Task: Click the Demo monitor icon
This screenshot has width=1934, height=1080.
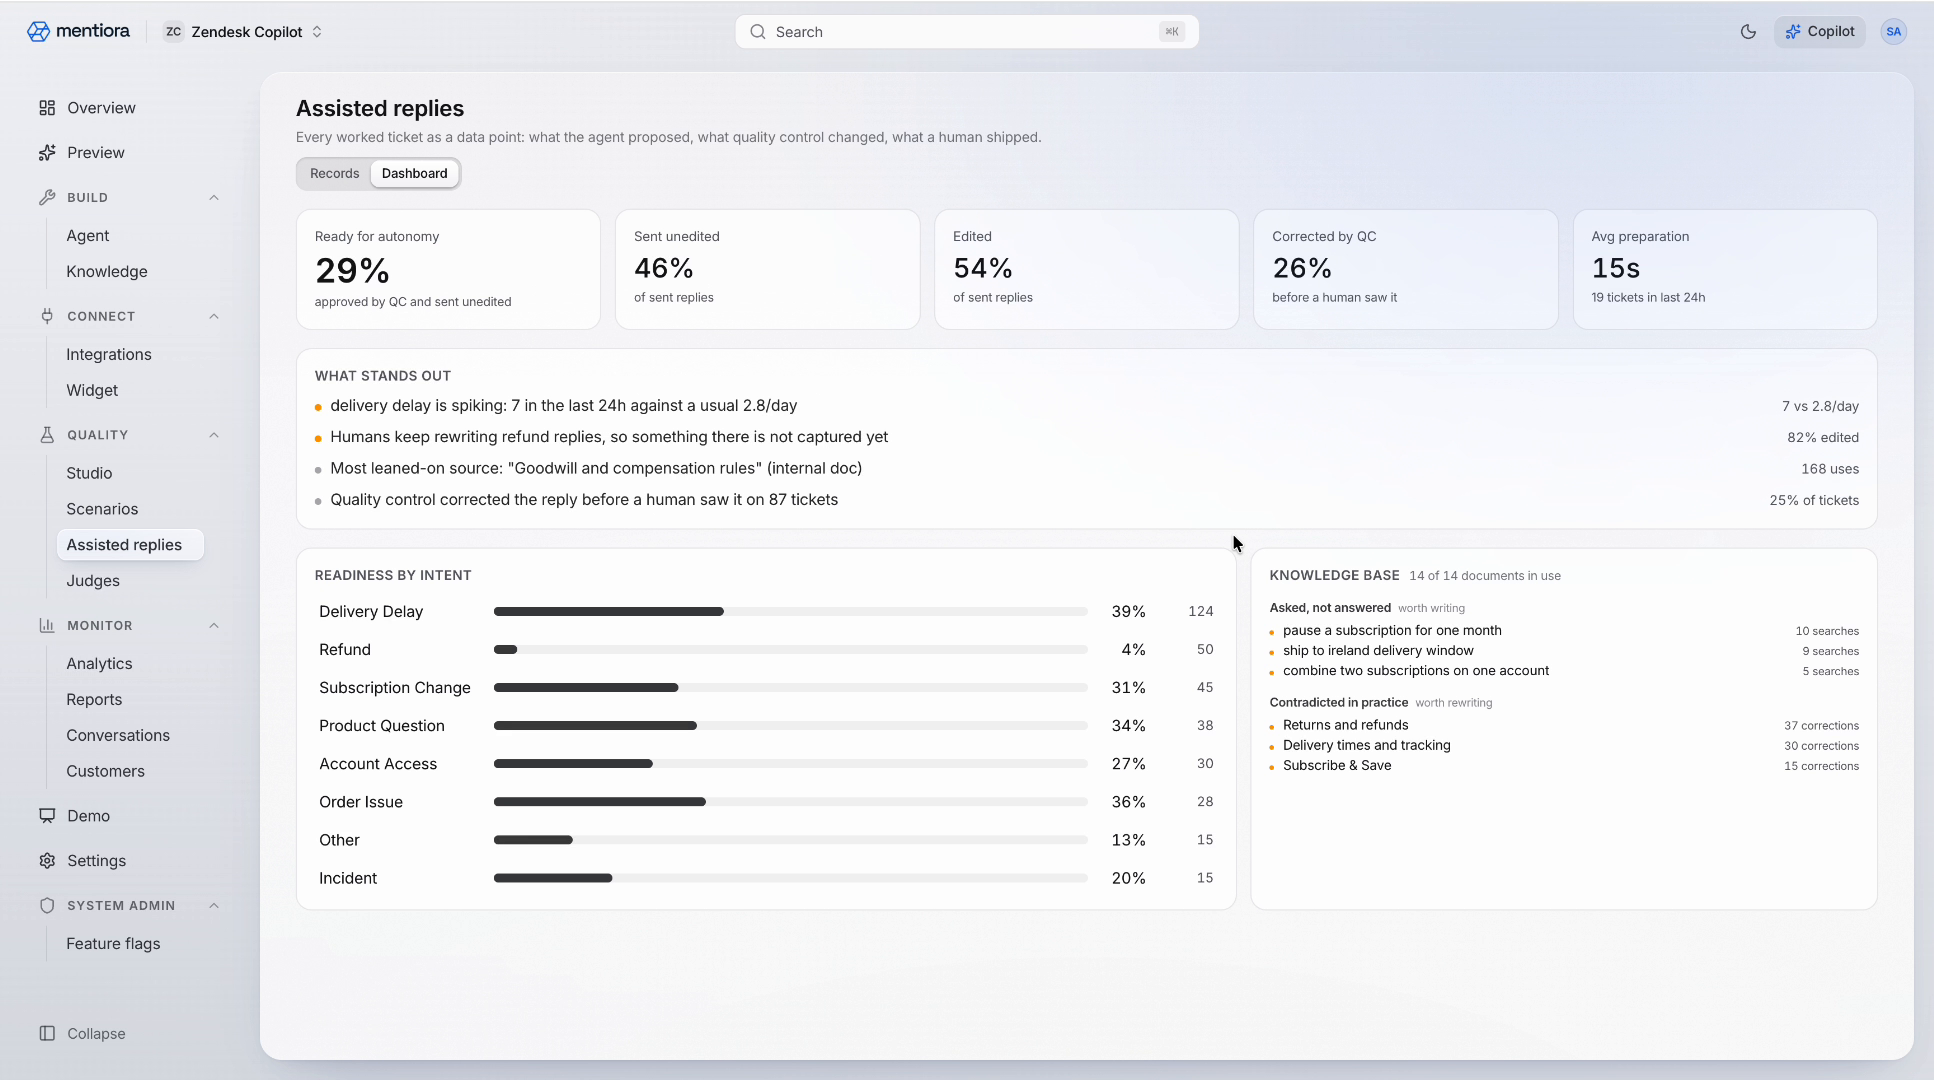Action: pos(47,816)
